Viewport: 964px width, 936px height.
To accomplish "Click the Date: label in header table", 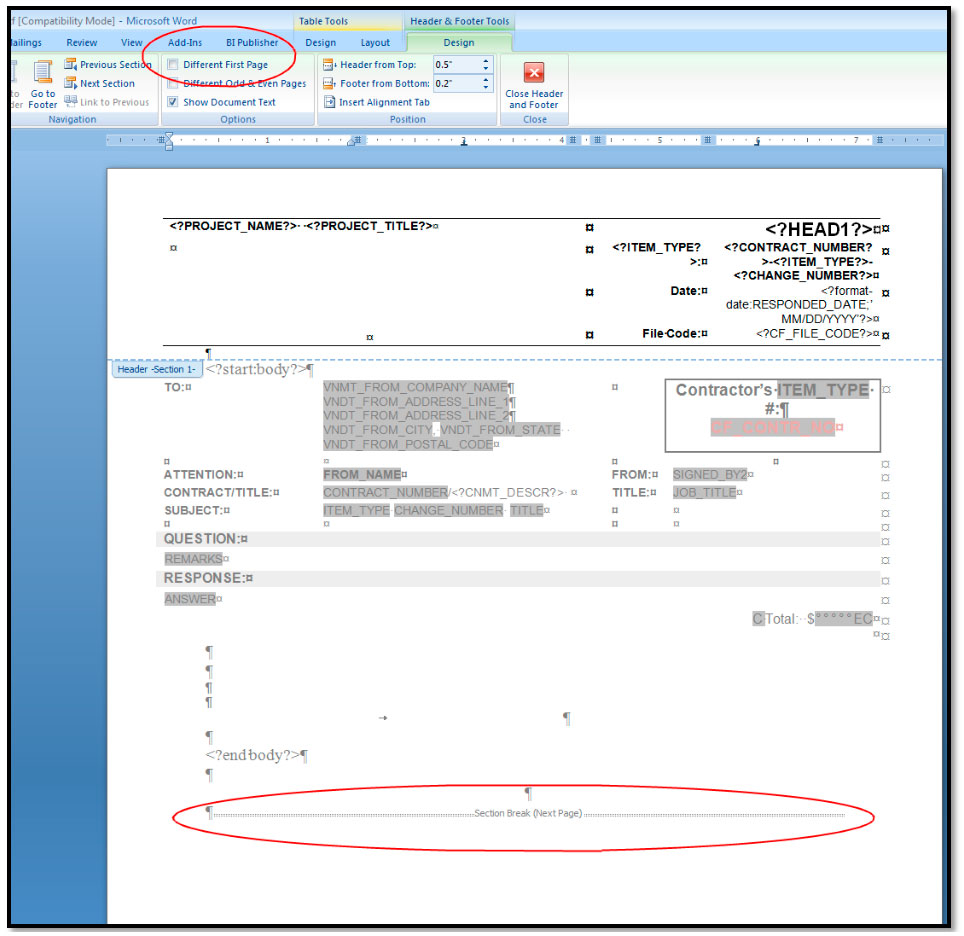I will tap(685, 291).
